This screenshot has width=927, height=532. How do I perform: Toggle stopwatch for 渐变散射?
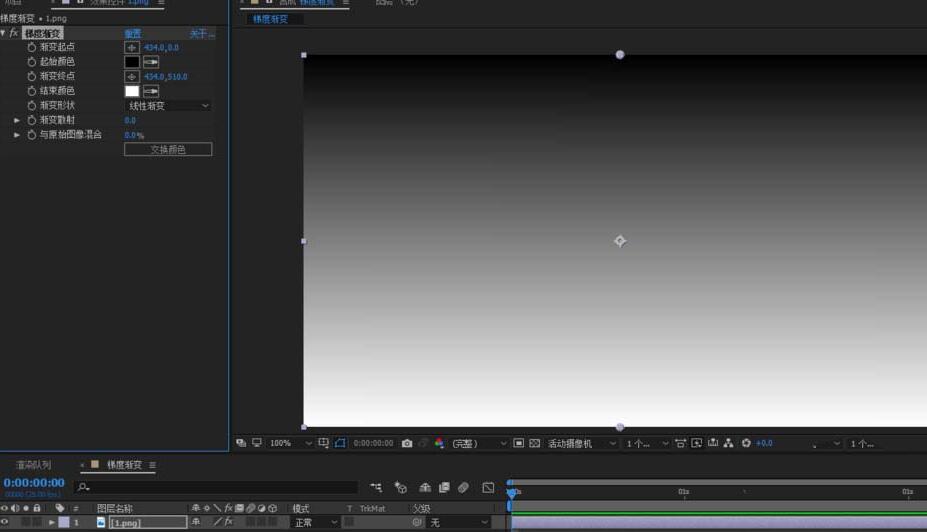(32, 120)
